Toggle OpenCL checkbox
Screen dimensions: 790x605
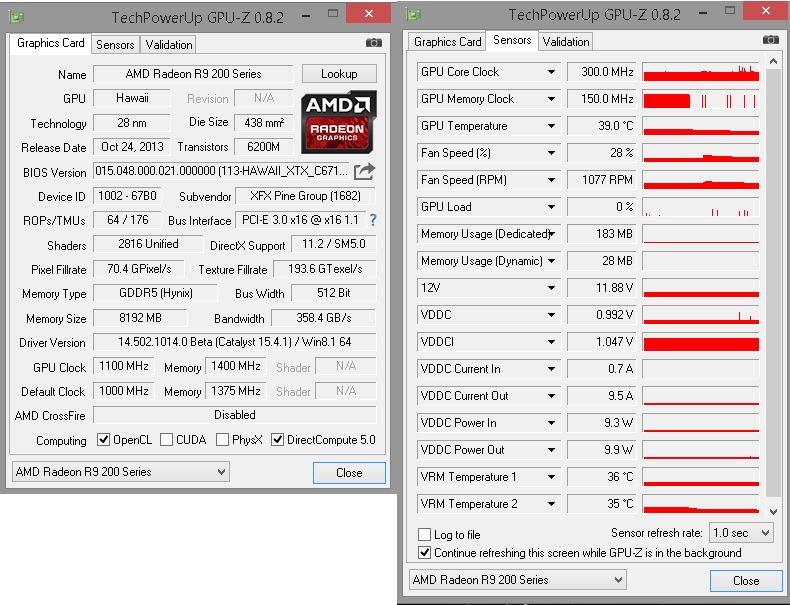coord(103,439)
